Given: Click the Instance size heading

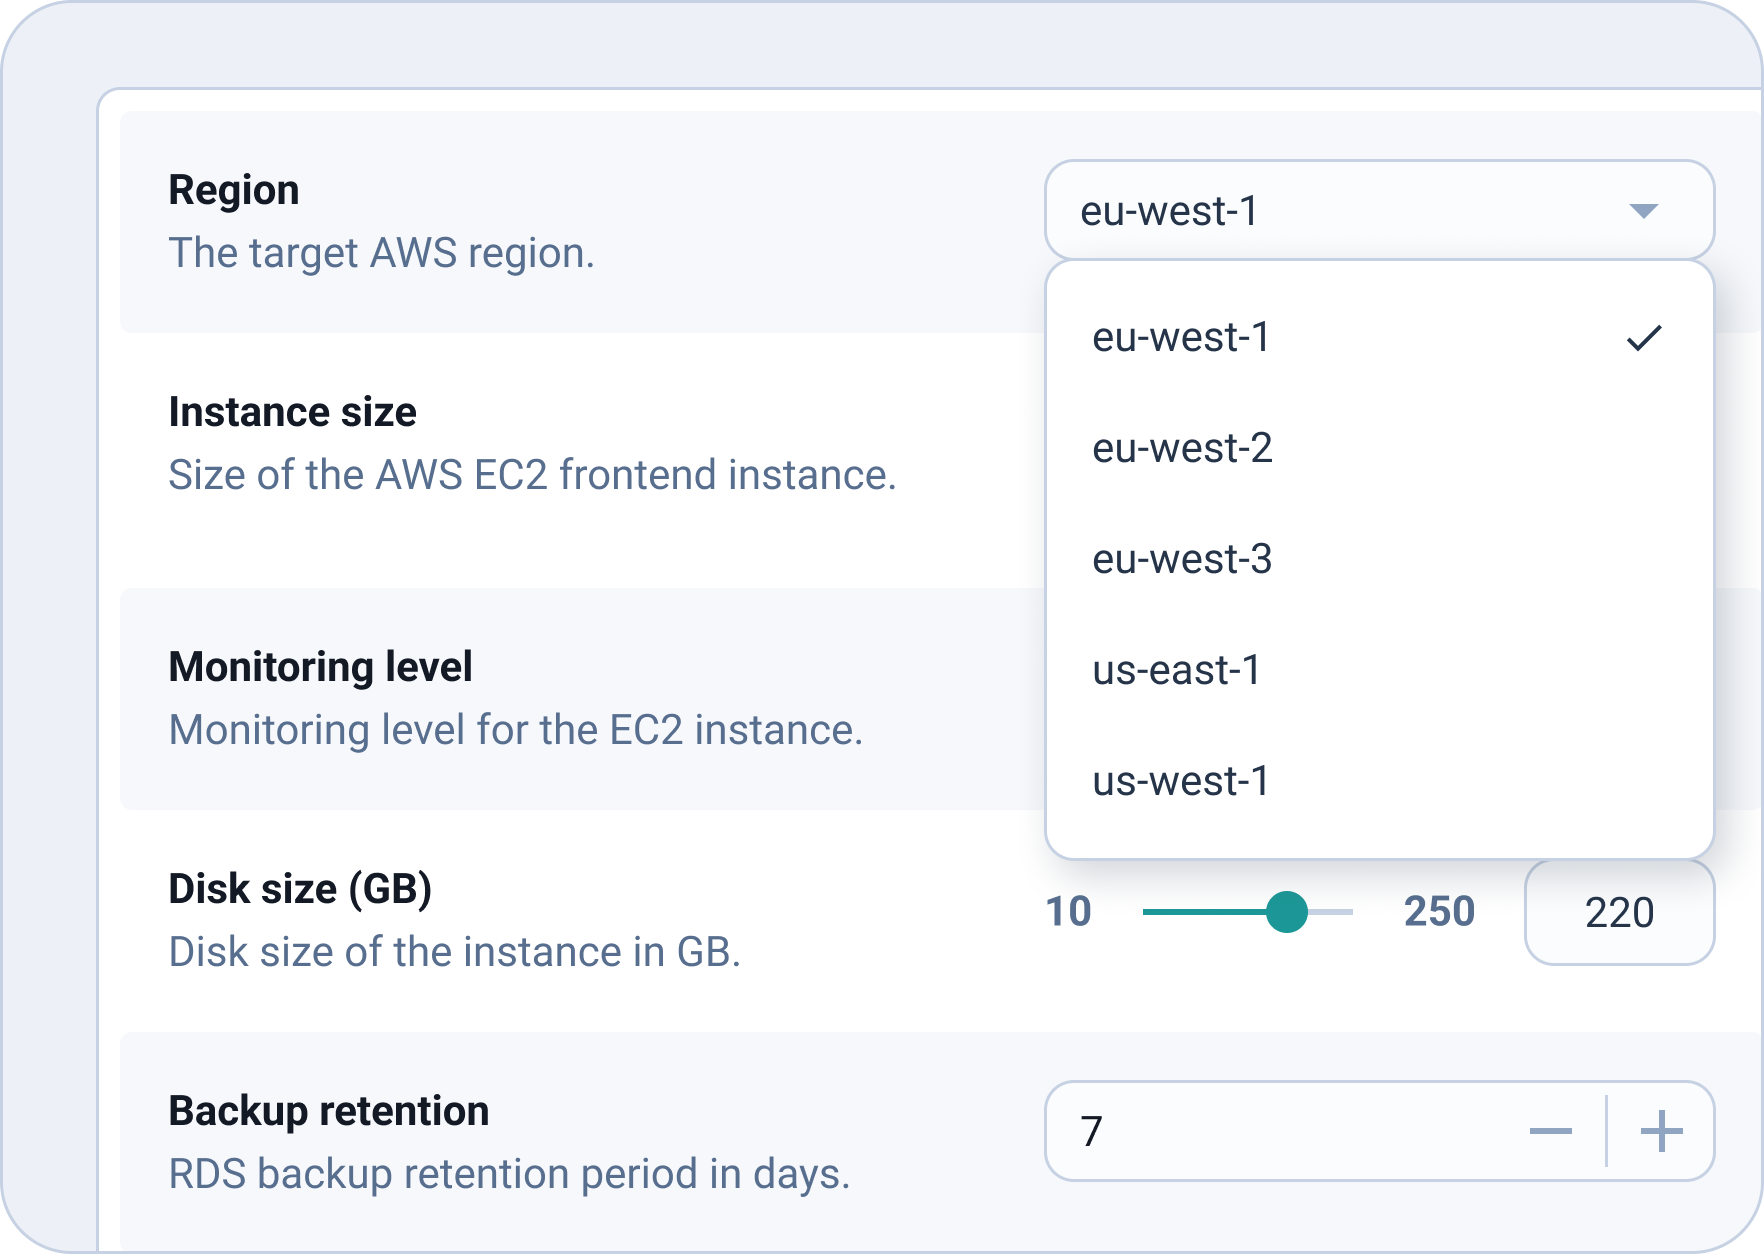Looking at the screenshot, I should [x=292, y=412].
